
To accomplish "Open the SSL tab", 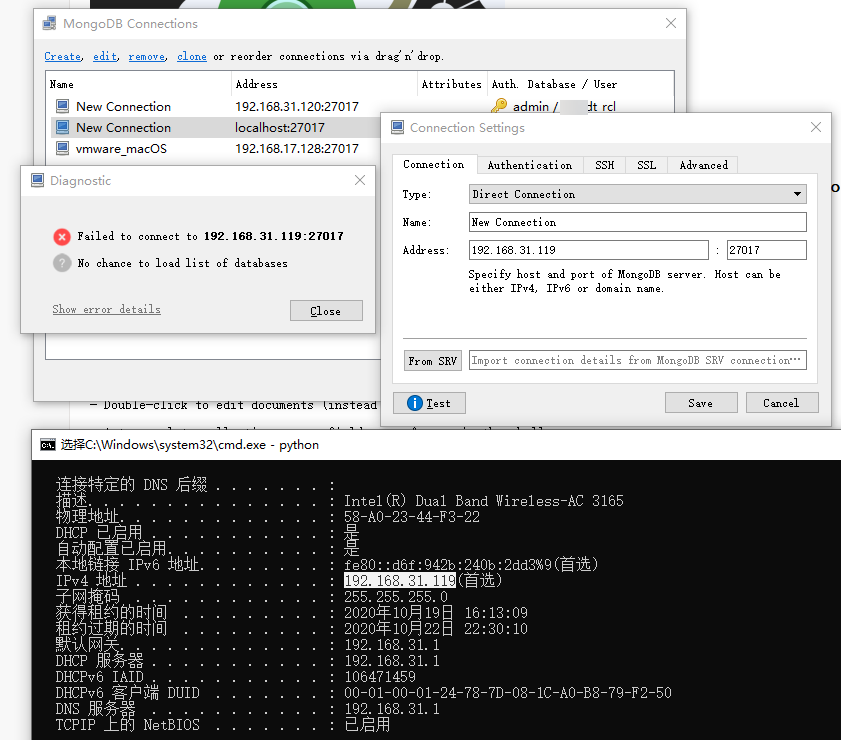I will coord(646,165).
